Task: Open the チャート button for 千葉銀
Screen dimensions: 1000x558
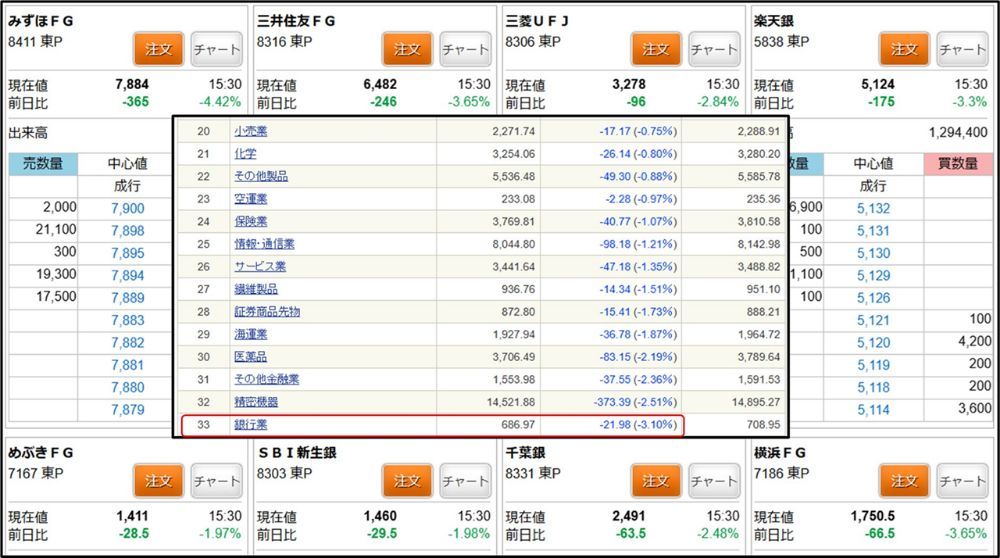Action: 714,481
